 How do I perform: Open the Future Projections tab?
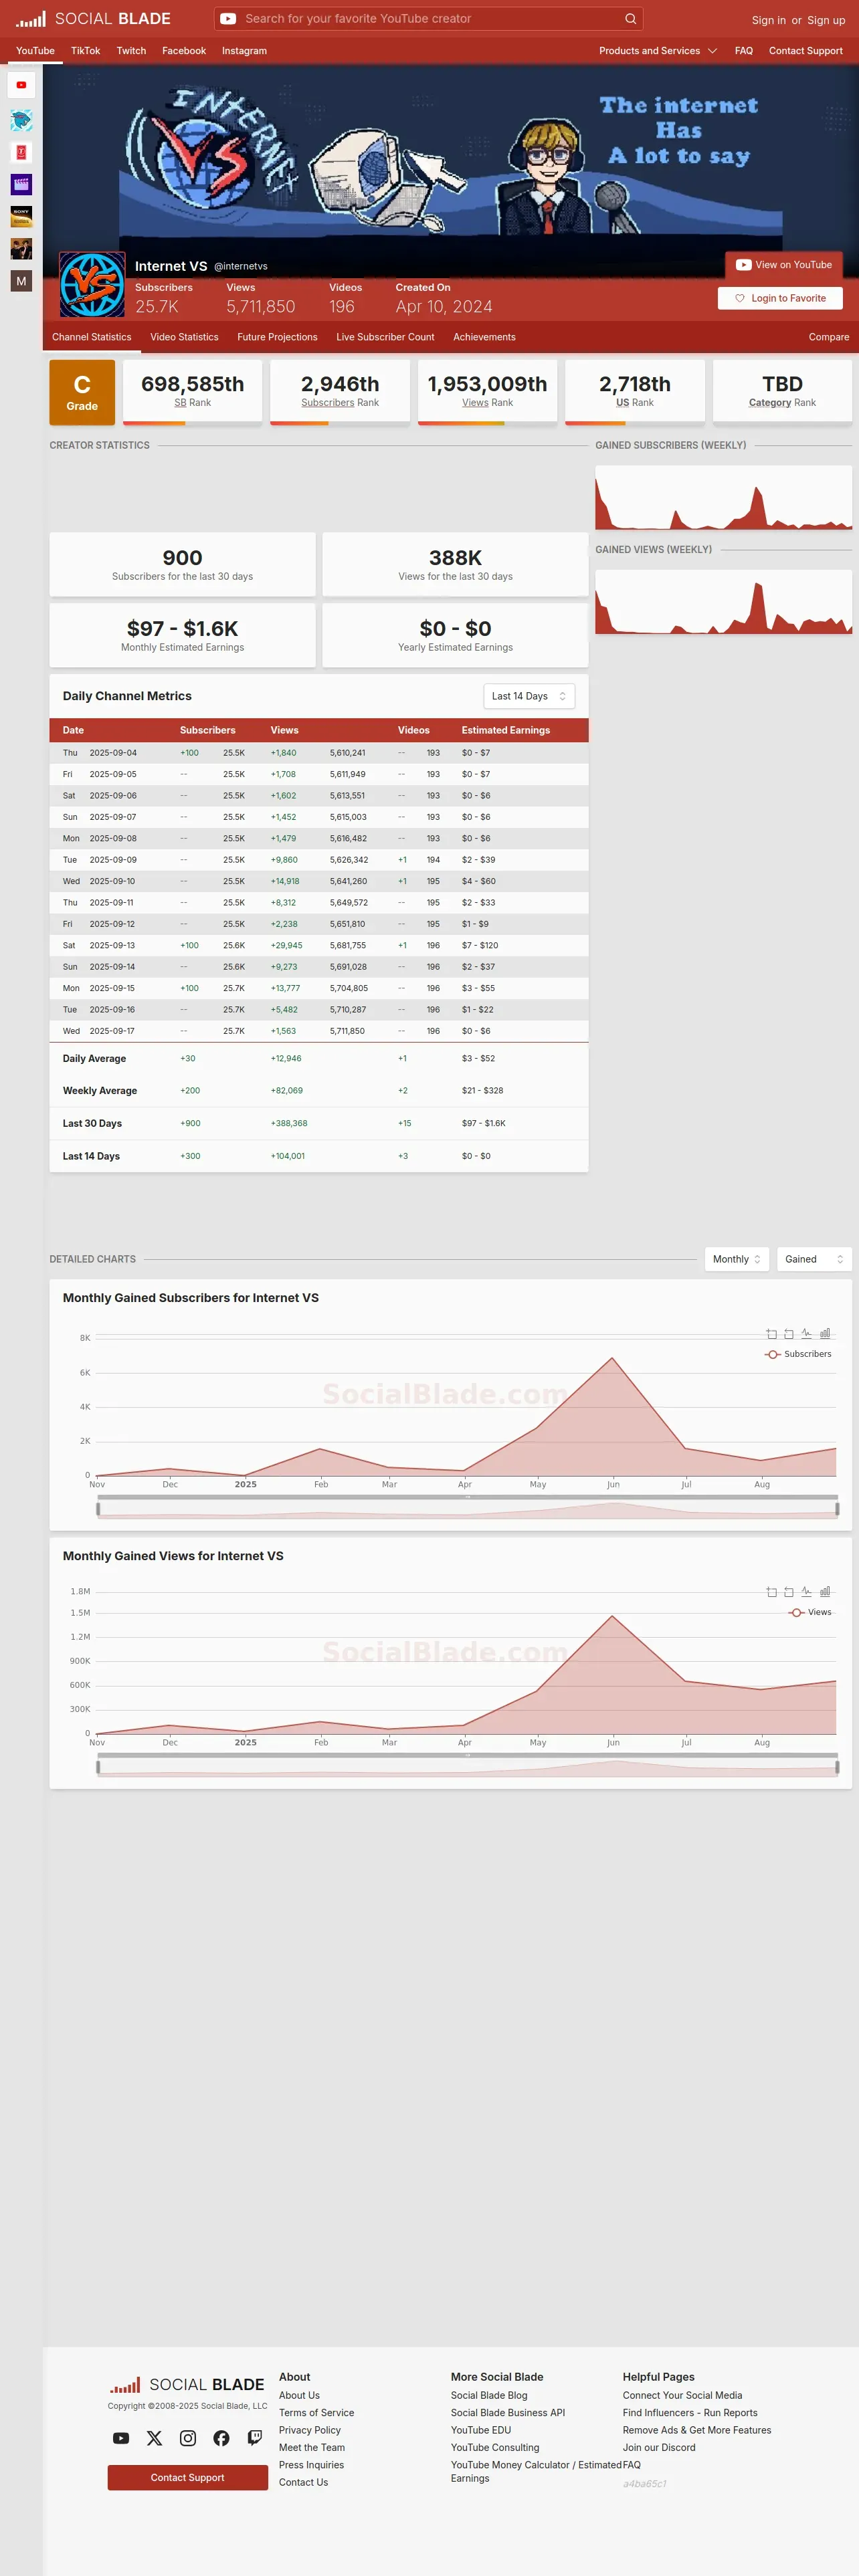point(277,337)
